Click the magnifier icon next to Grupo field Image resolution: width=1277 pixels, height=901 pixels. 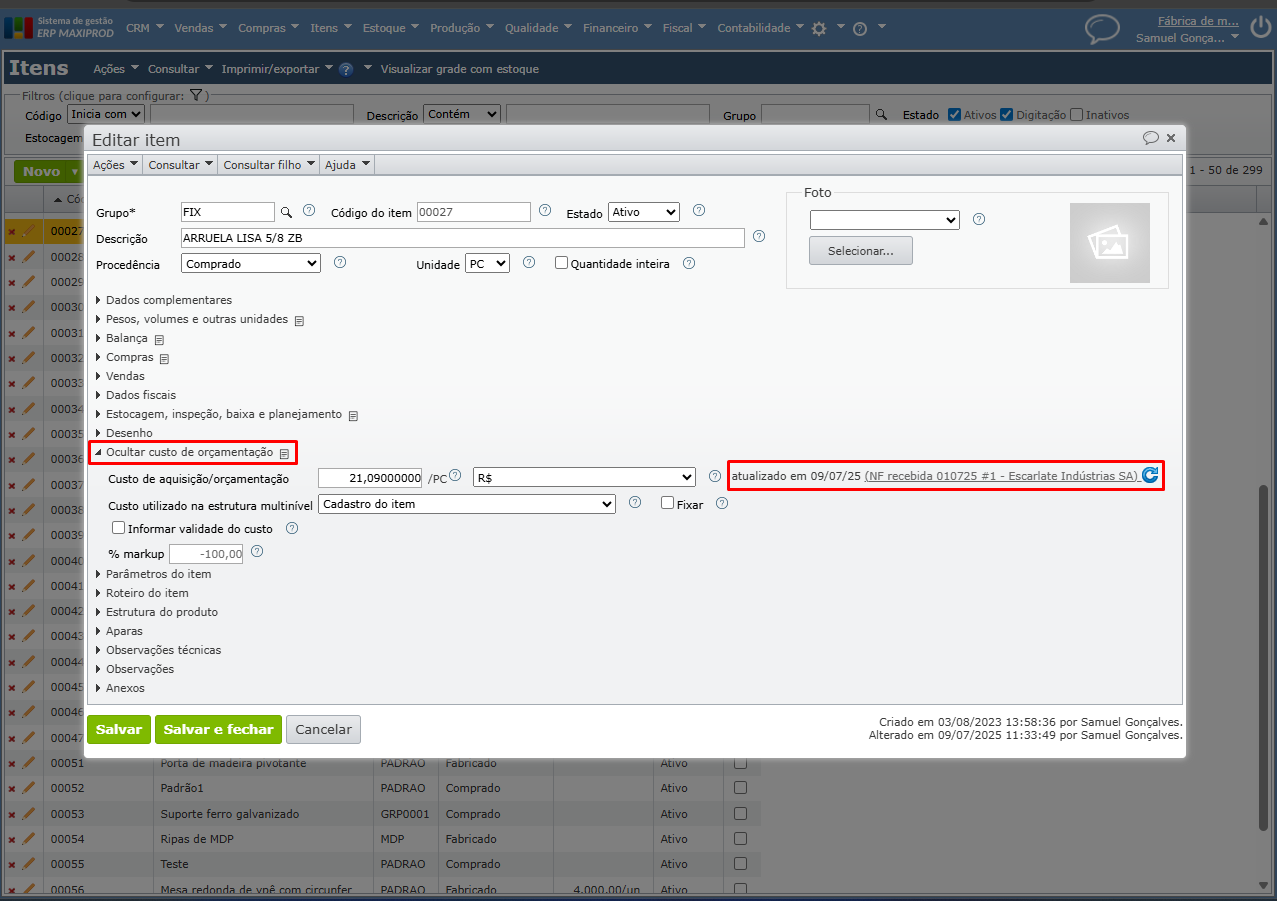coord(286,212)
